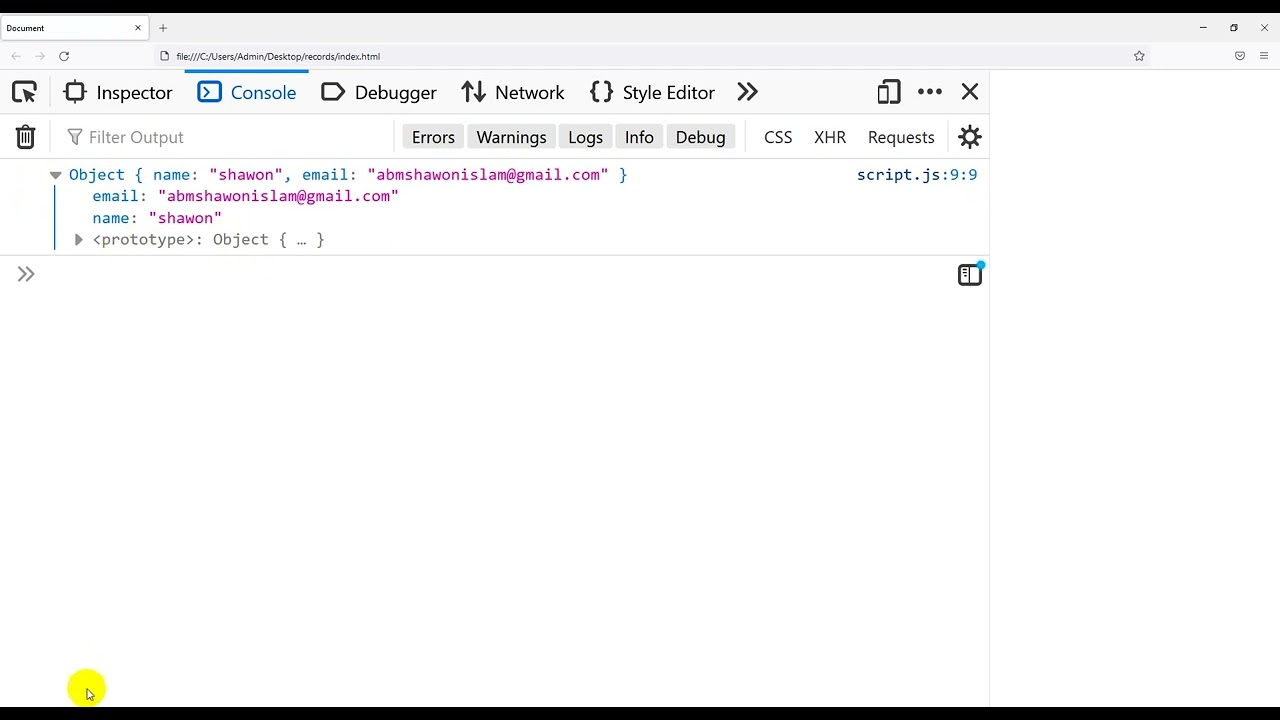This screenshot has width=1280, height=720.
Task: Switch to multi-line editor mode icon
Action: [x=970, y=274]
